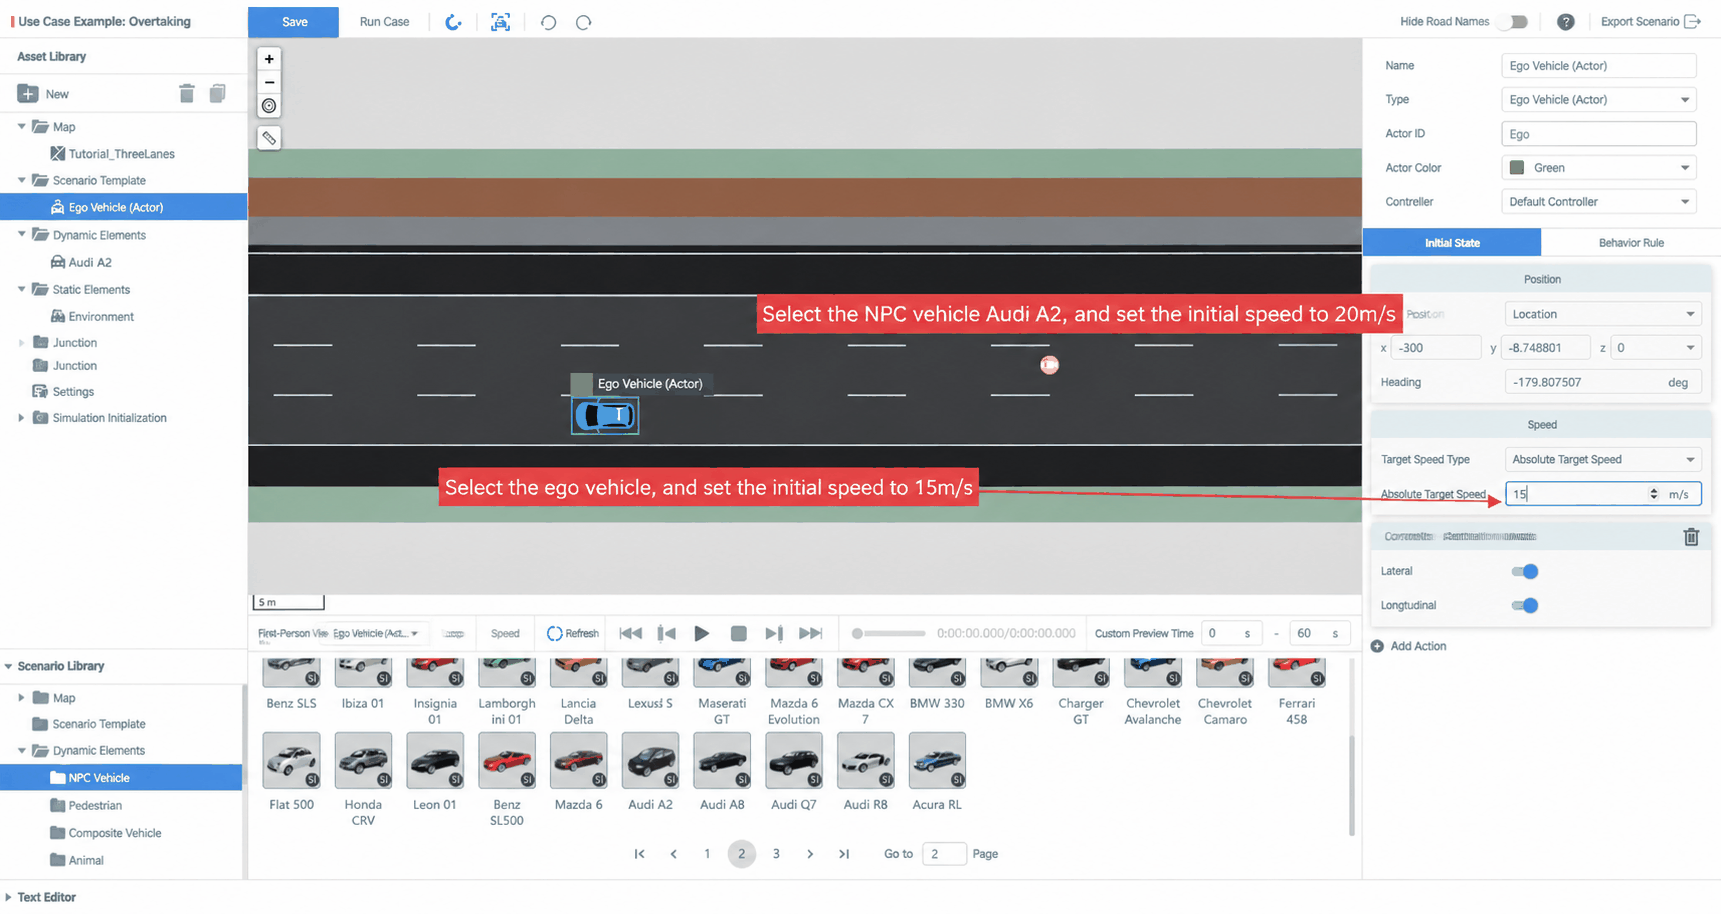Open the First-Person View vehicle dropdown
The height and width of the screenshot is (914, 1721).
click(x=376, y=633)
